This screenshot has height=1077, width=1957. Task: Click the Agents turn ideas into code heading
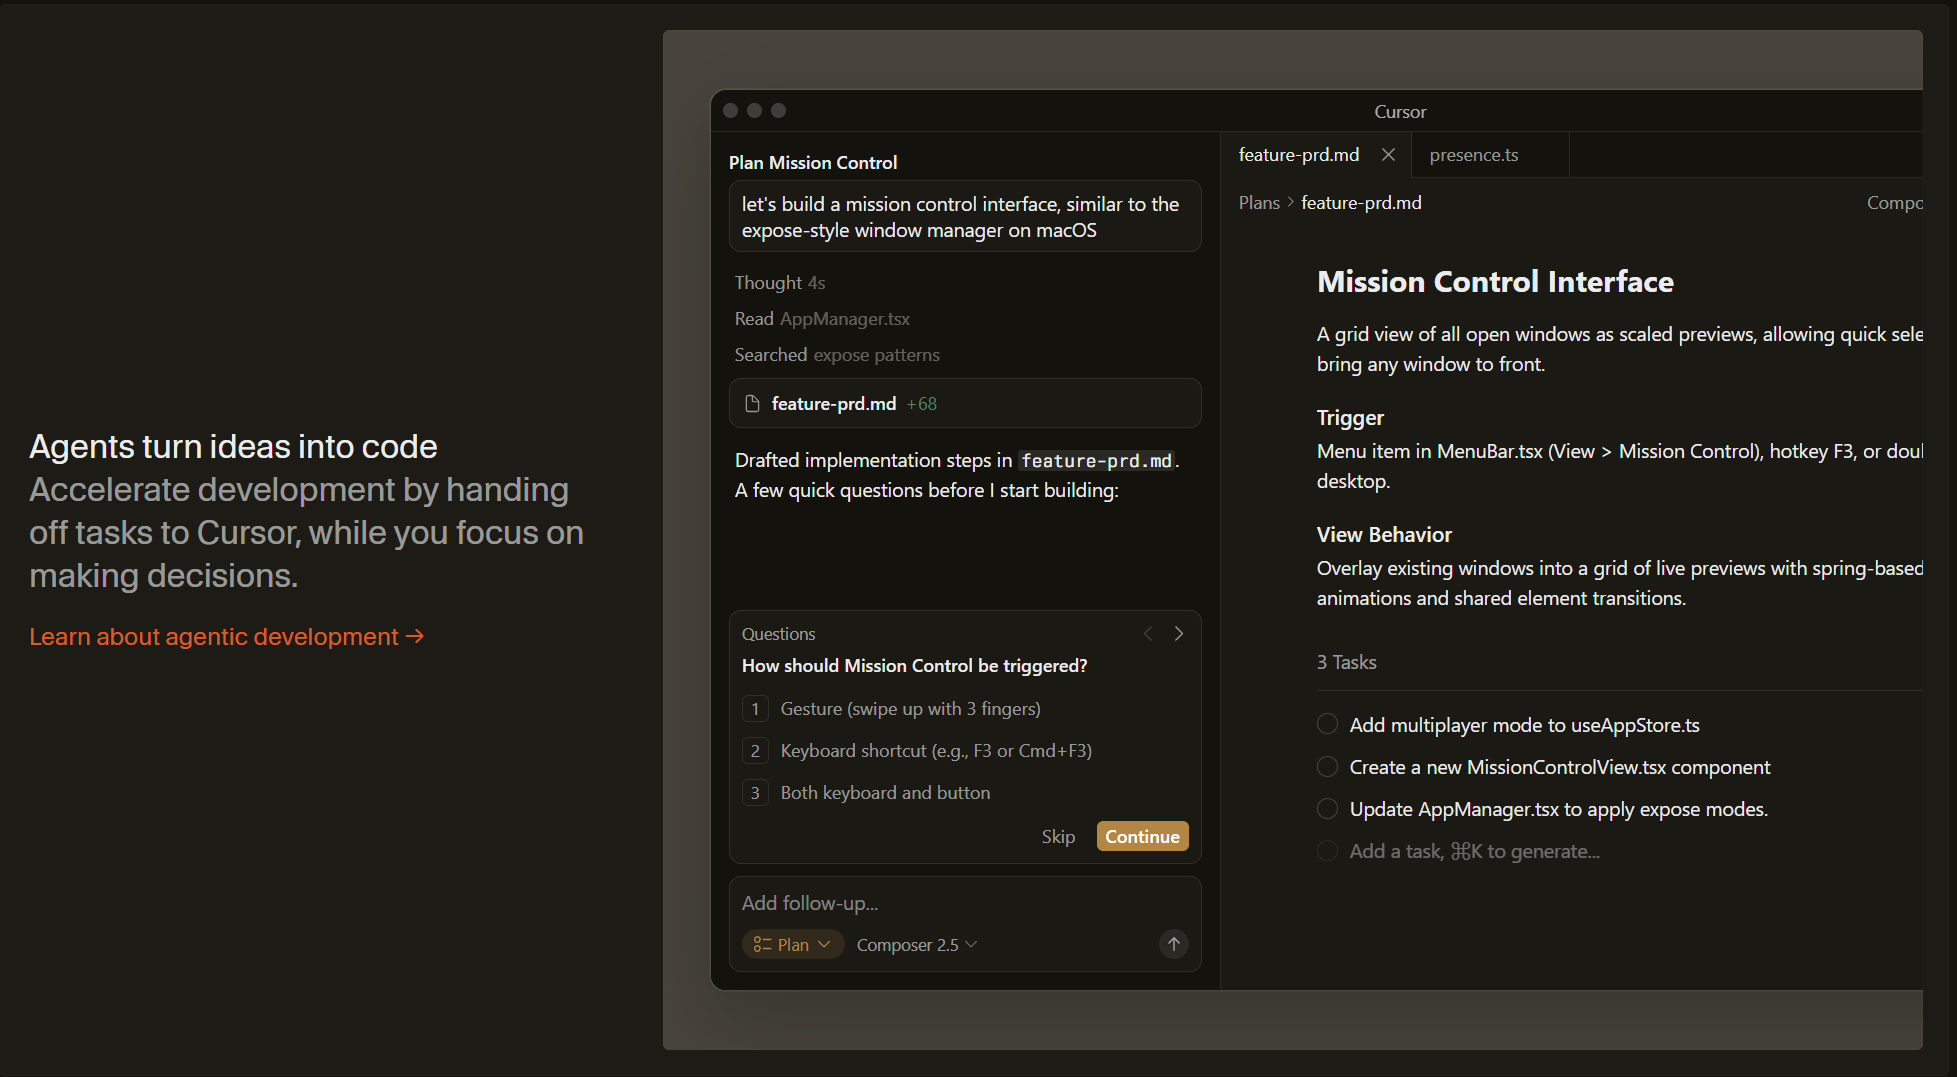[233, 447]
